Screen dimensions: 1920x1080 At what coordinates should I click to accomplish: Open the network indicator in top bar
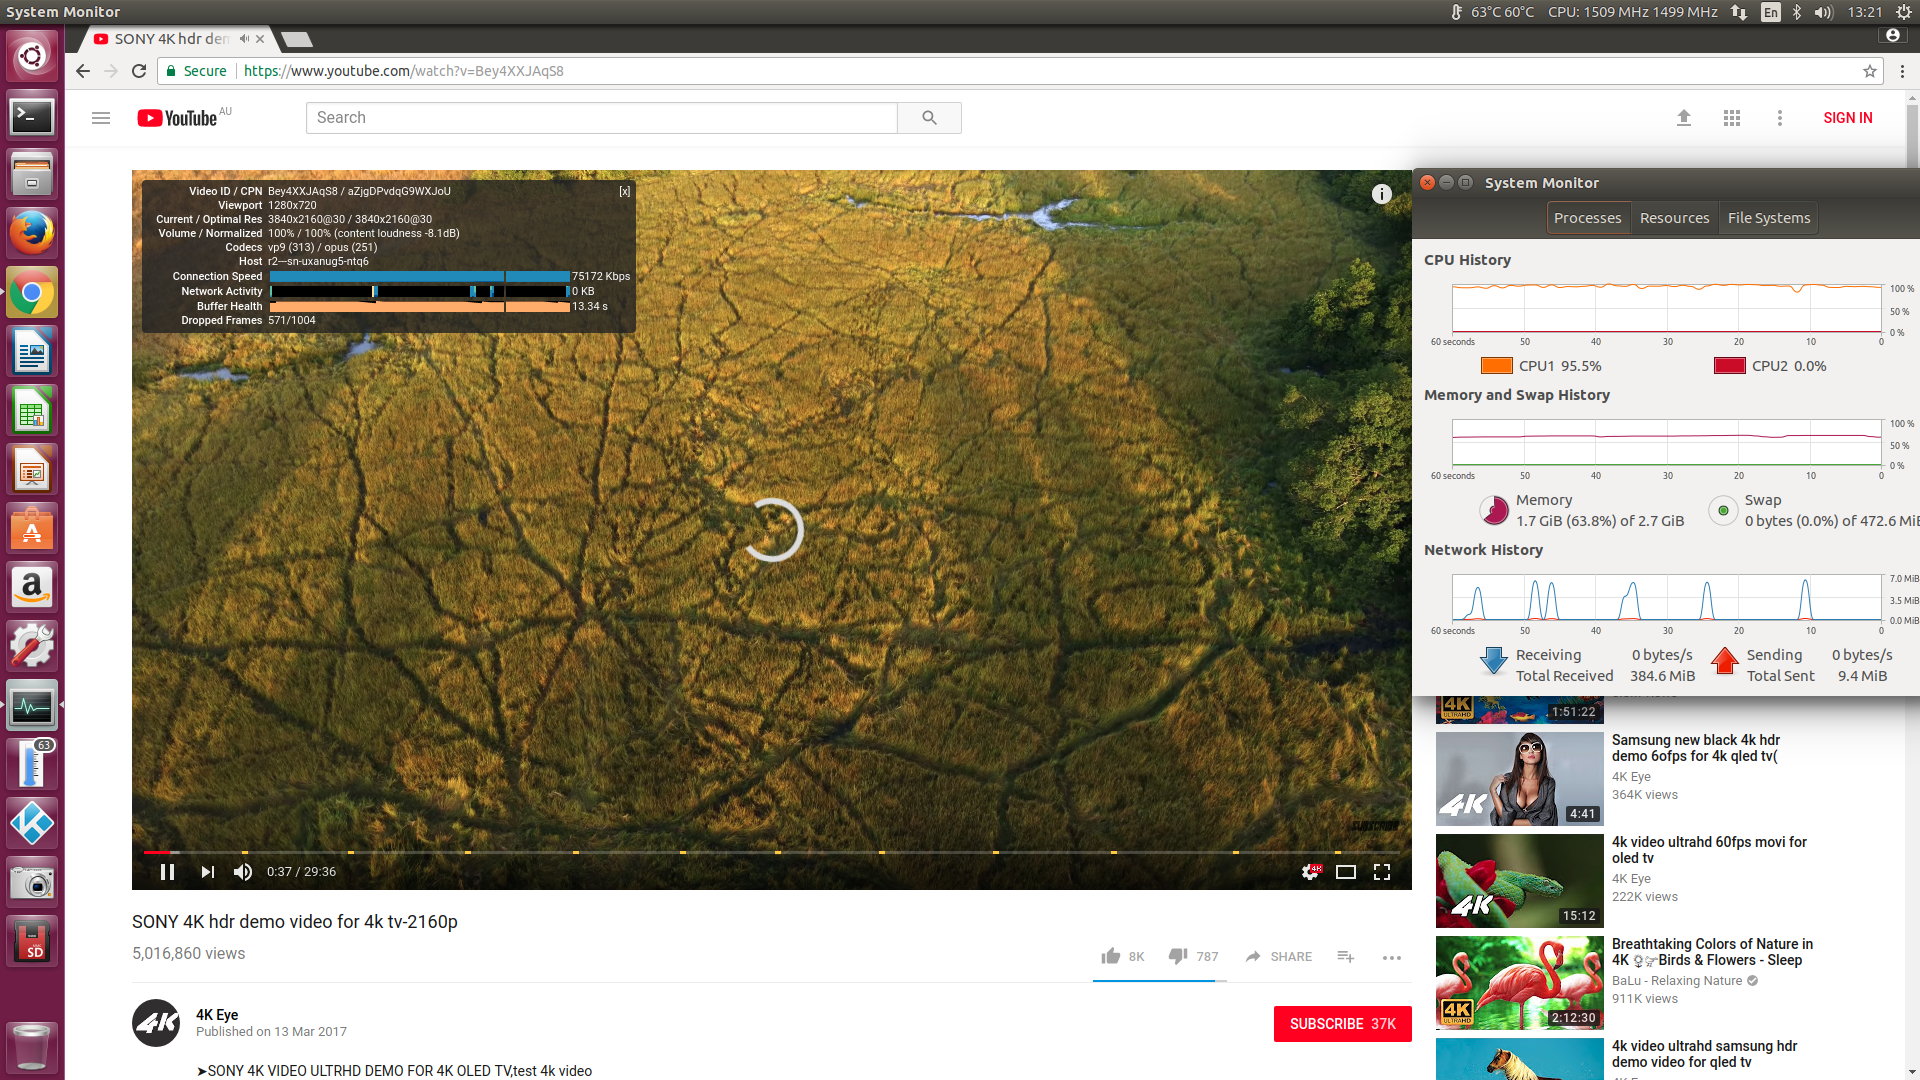pos(1739,12)
